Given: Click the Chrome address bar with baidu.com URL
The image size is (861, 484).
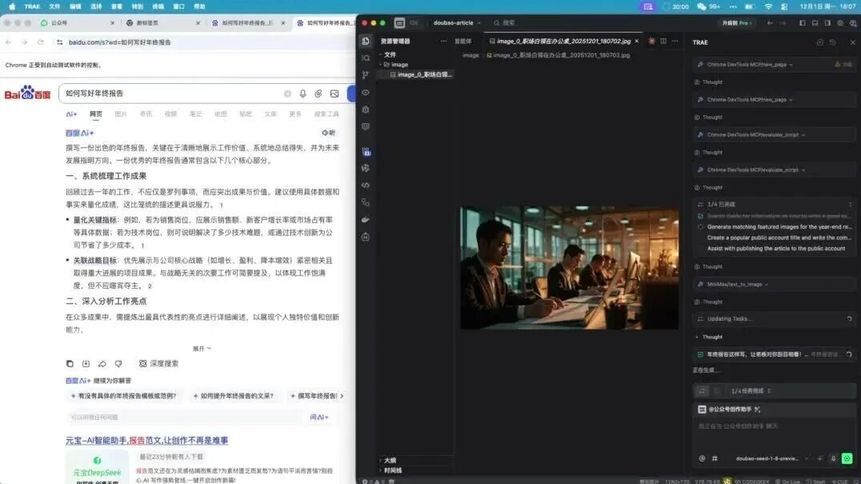Looking at the screenshot, I should point(203,42).
